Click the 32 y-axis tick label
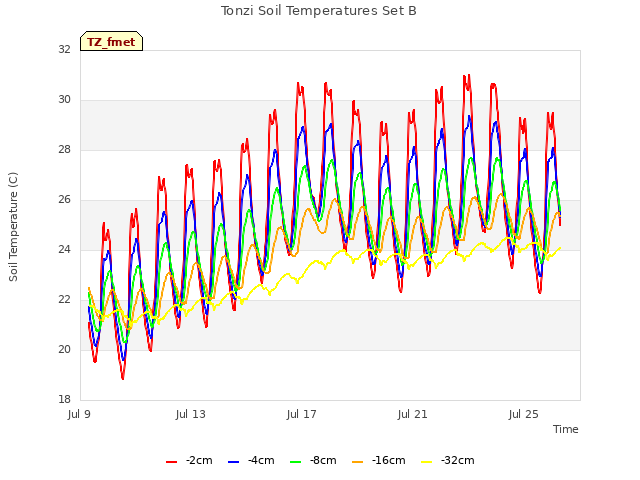Viewport: 640px width, 480px height. click(x=64, y=49)
